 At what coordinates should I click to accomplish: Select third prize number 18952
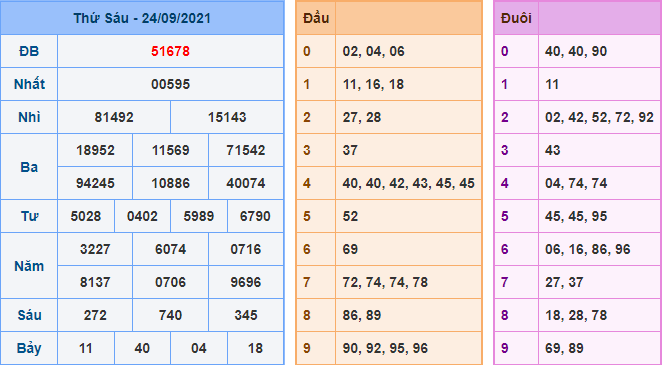click(95, 150)
